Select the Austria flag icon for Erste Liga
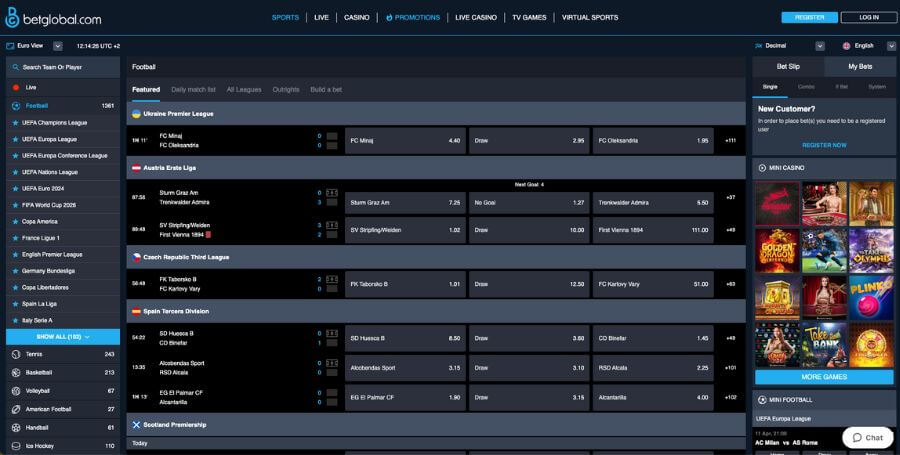 pyautogui.click(x=136, y=168)
